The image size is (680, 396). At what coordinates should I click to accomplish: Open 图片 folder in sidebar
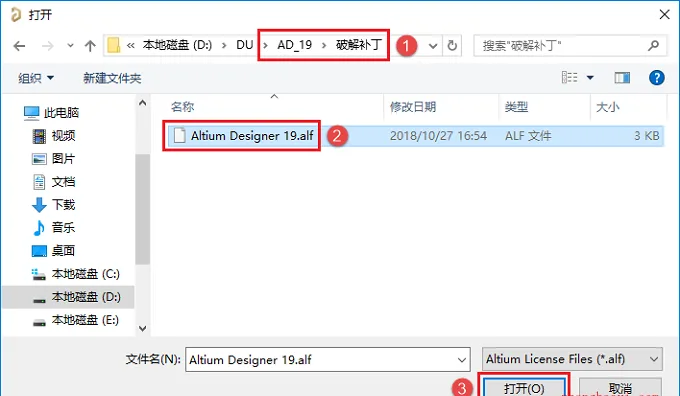(x=63, y=159)
